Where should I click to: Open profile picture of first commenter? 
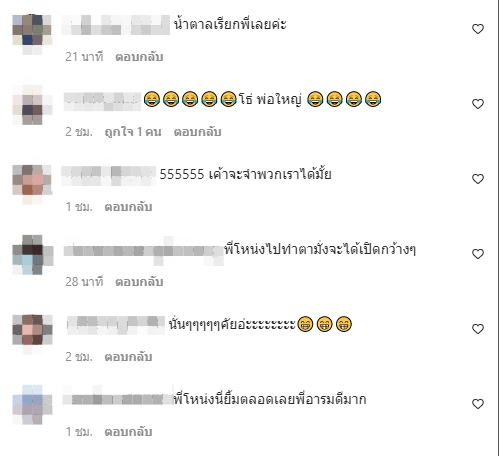point(32,31)
